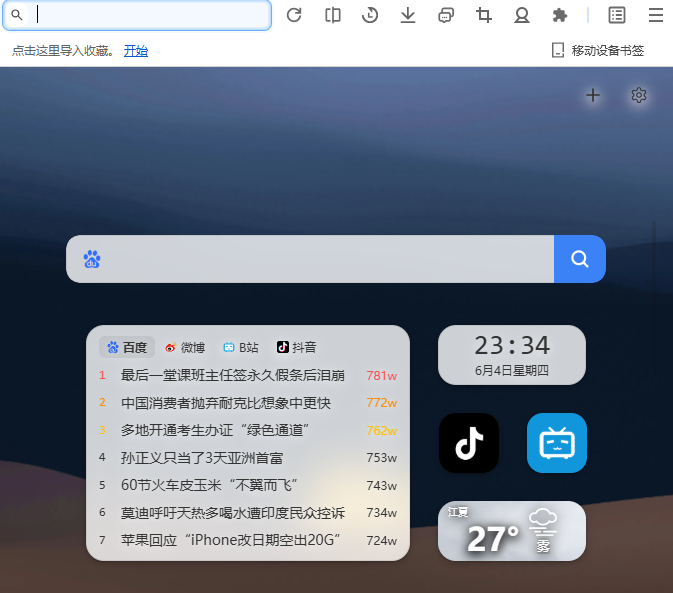Add a new widget with plus icon
The width and height of the screenshot is (673, 593).
click(593, 95)
